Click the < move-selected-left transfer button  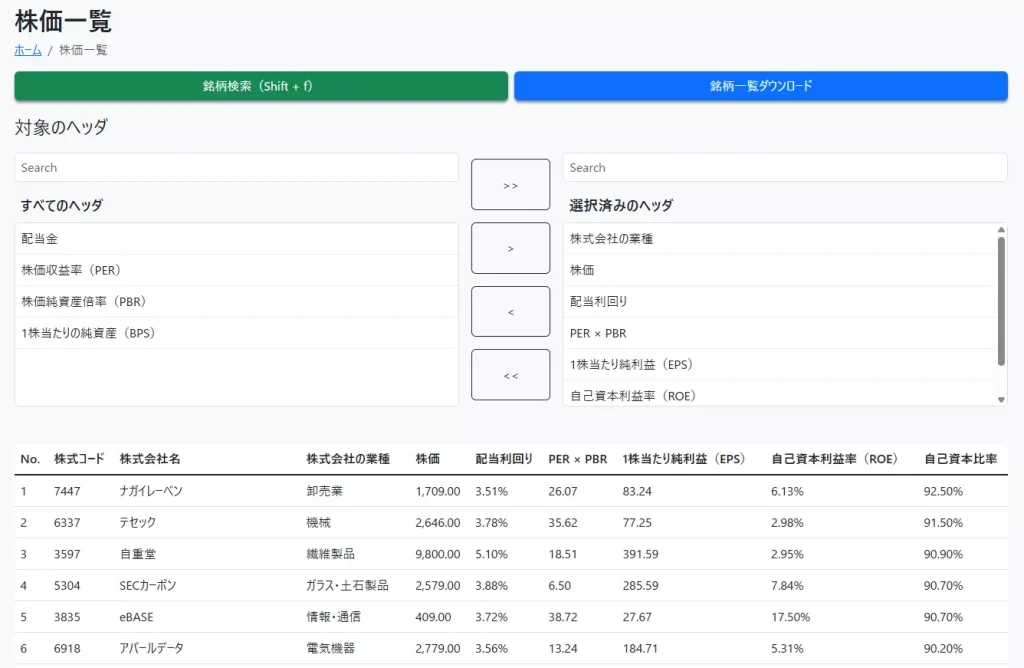tap(510, 311)
